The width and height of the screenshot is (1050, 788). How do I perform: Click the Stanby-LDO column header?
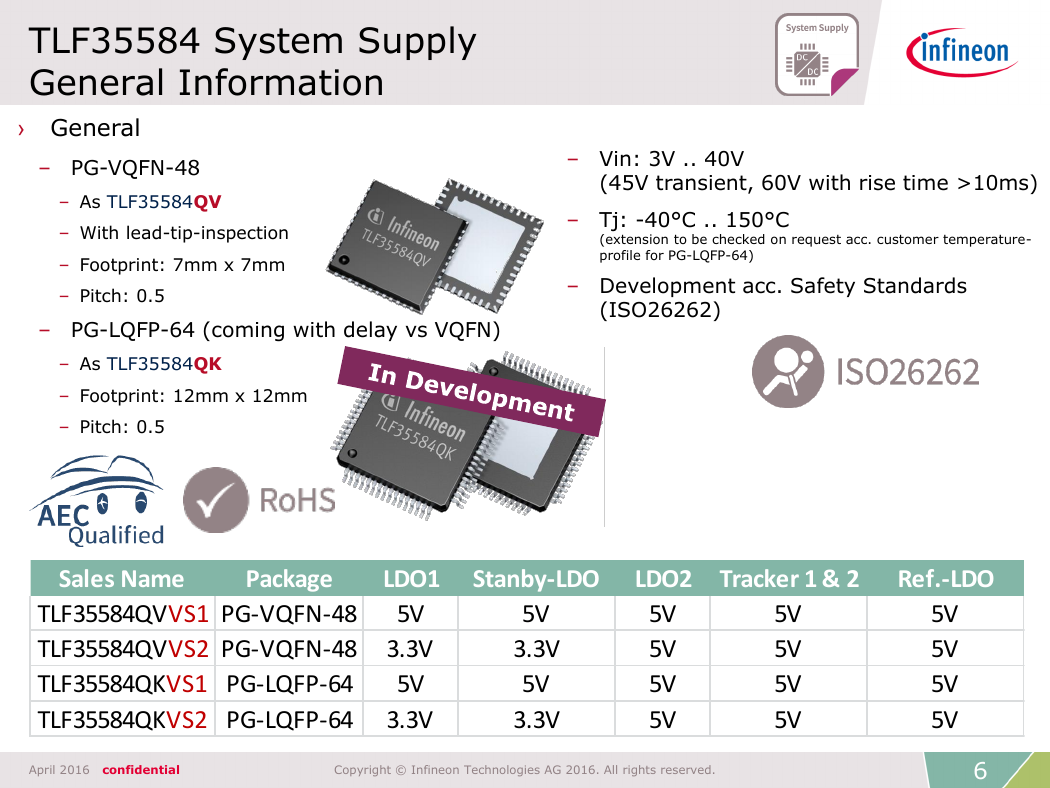(536, 578)
